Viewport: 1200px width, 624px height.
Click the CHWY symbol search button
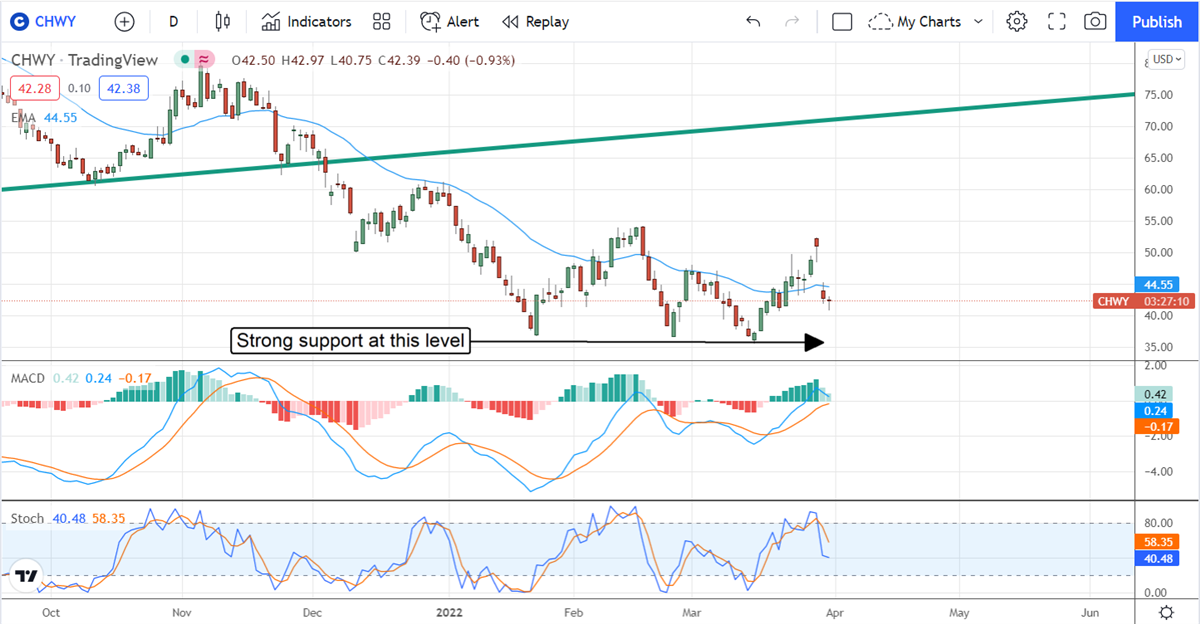(50, 21)
